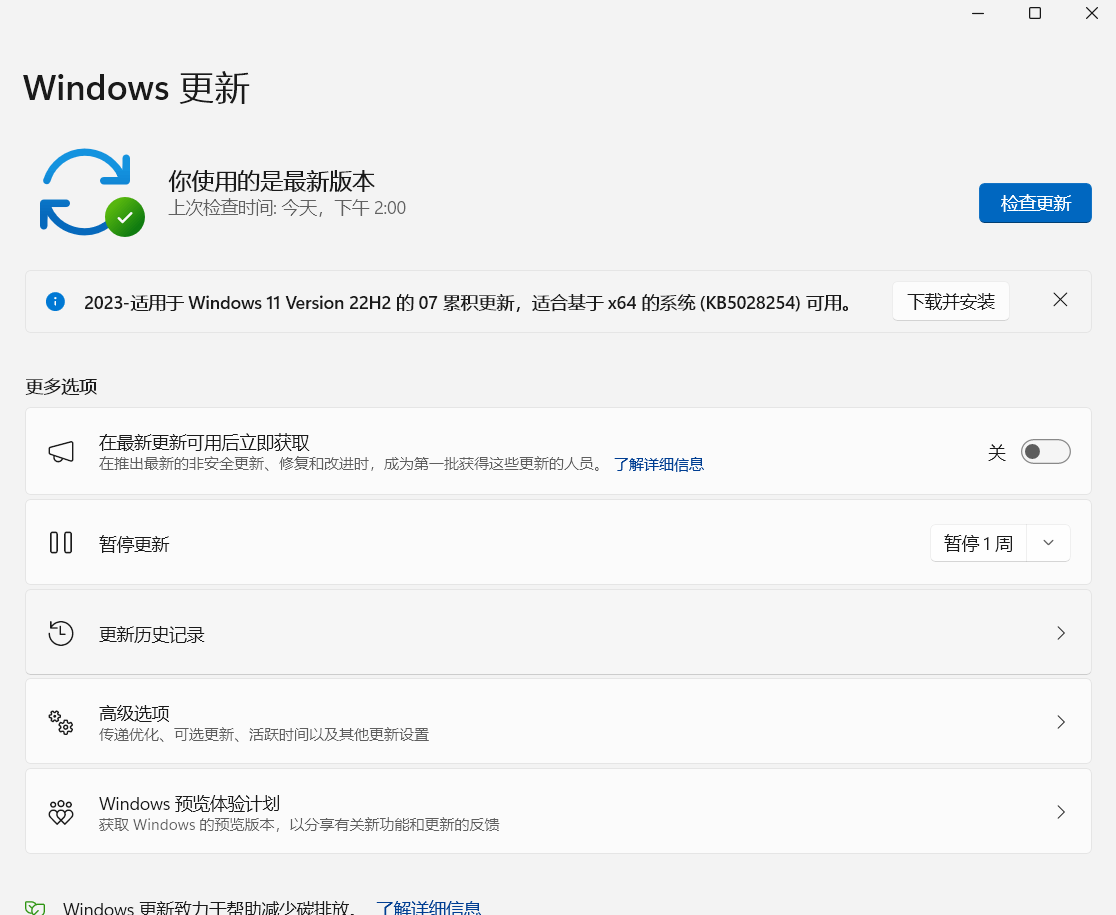The width and height of the screenshot is (1116, 915).
Task: Click the 在最新更新可用后立即获取 title
Action: [x=204, y=443]
